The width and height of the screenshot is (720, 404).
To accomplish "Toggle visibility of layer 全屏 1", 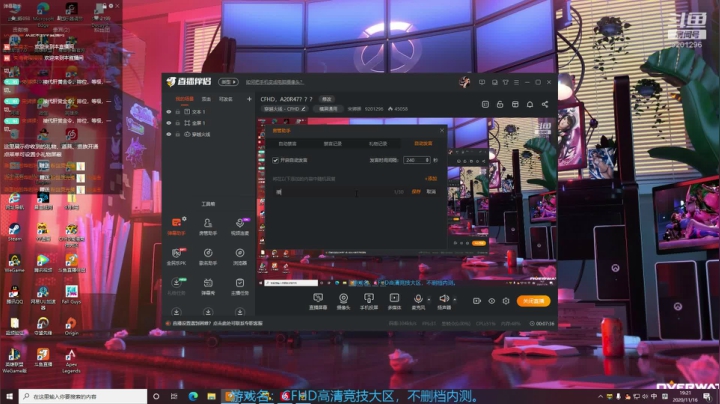I will (169, 123).
